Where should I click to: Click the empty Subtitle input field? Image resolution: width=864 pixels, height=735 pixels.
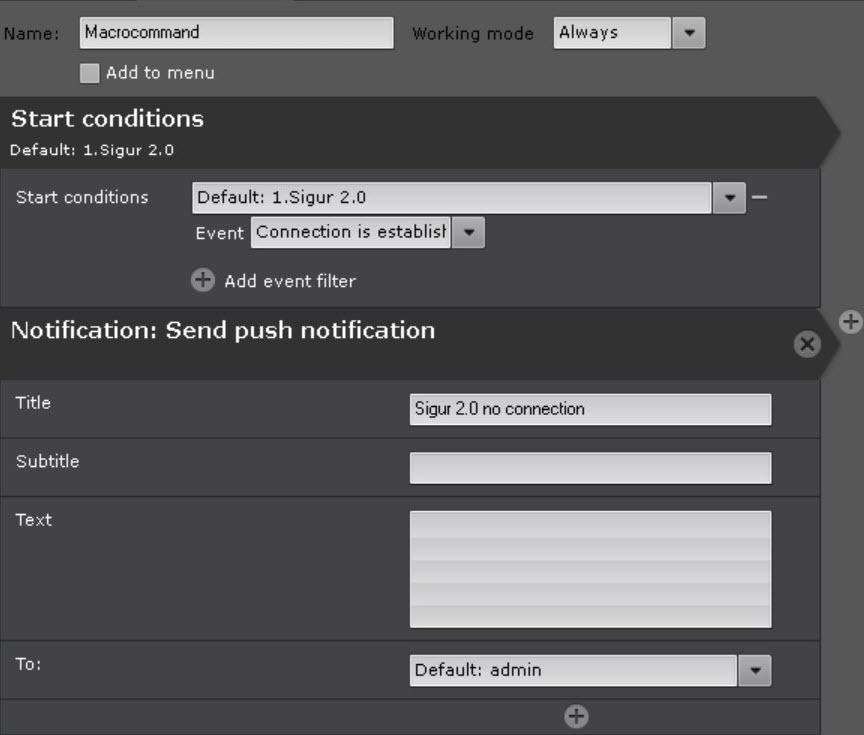point(590,467)
